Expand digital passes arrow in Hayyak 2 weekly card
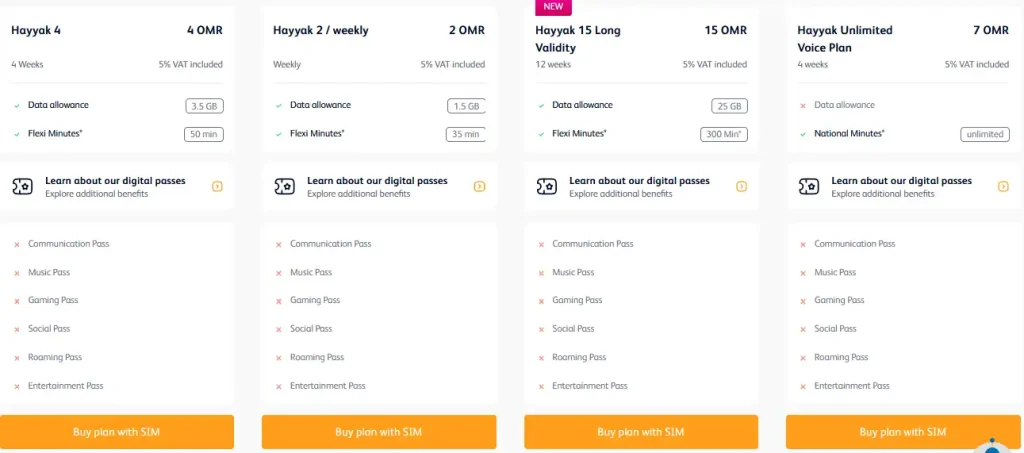The image size is (1024, 453). pyautogui.click(x=479, y=186)
